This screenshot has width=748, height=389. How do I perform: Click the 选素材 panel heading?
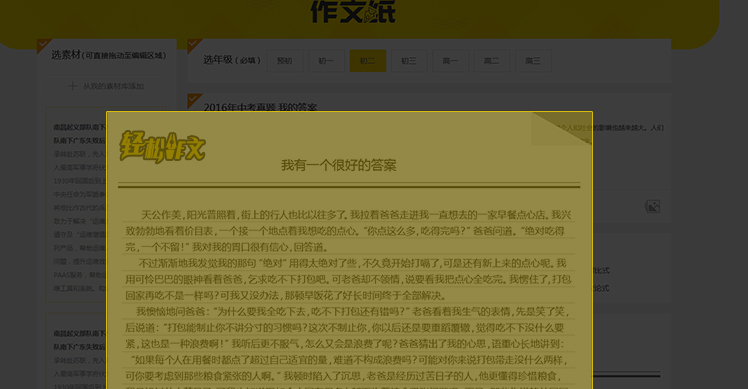(109, 55)
